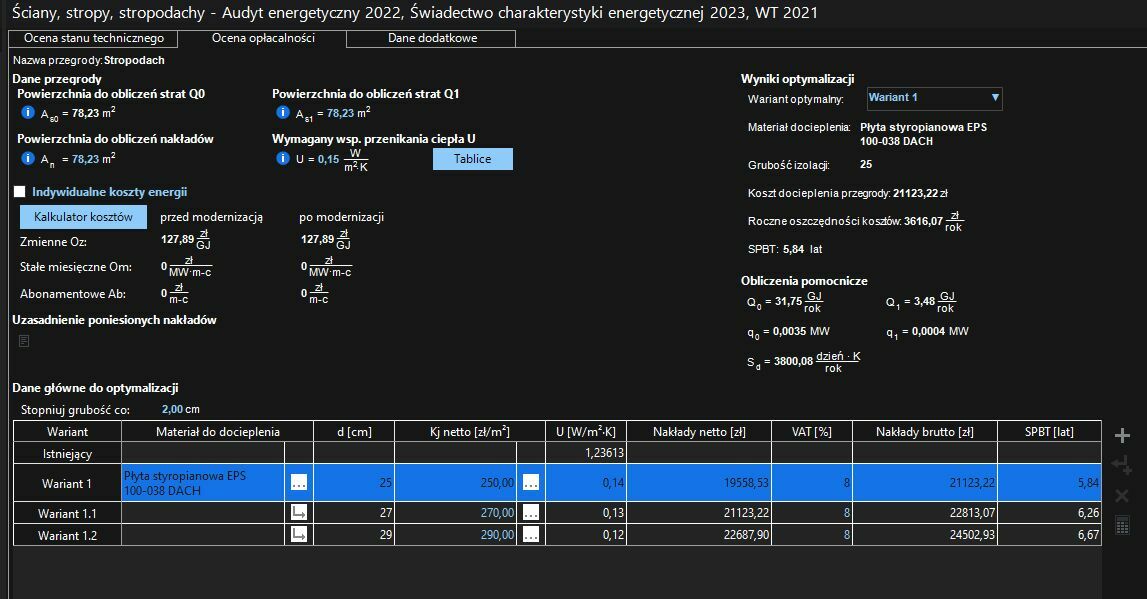
Task: Open the Dane dodatkowe tab
Action: (432, 38)
